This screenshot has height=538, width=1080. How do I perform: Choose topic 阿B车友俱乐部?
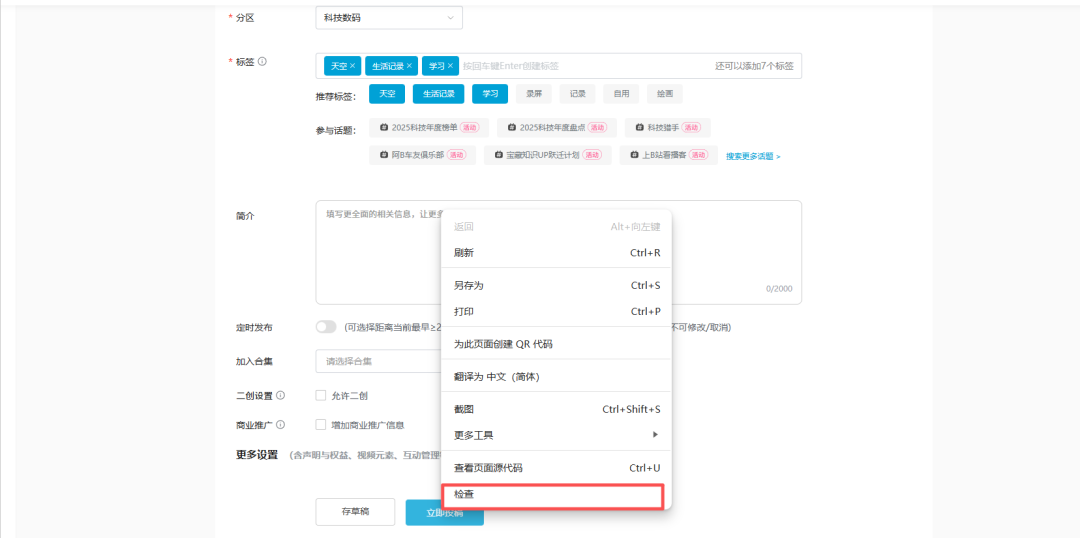point(422,155)
